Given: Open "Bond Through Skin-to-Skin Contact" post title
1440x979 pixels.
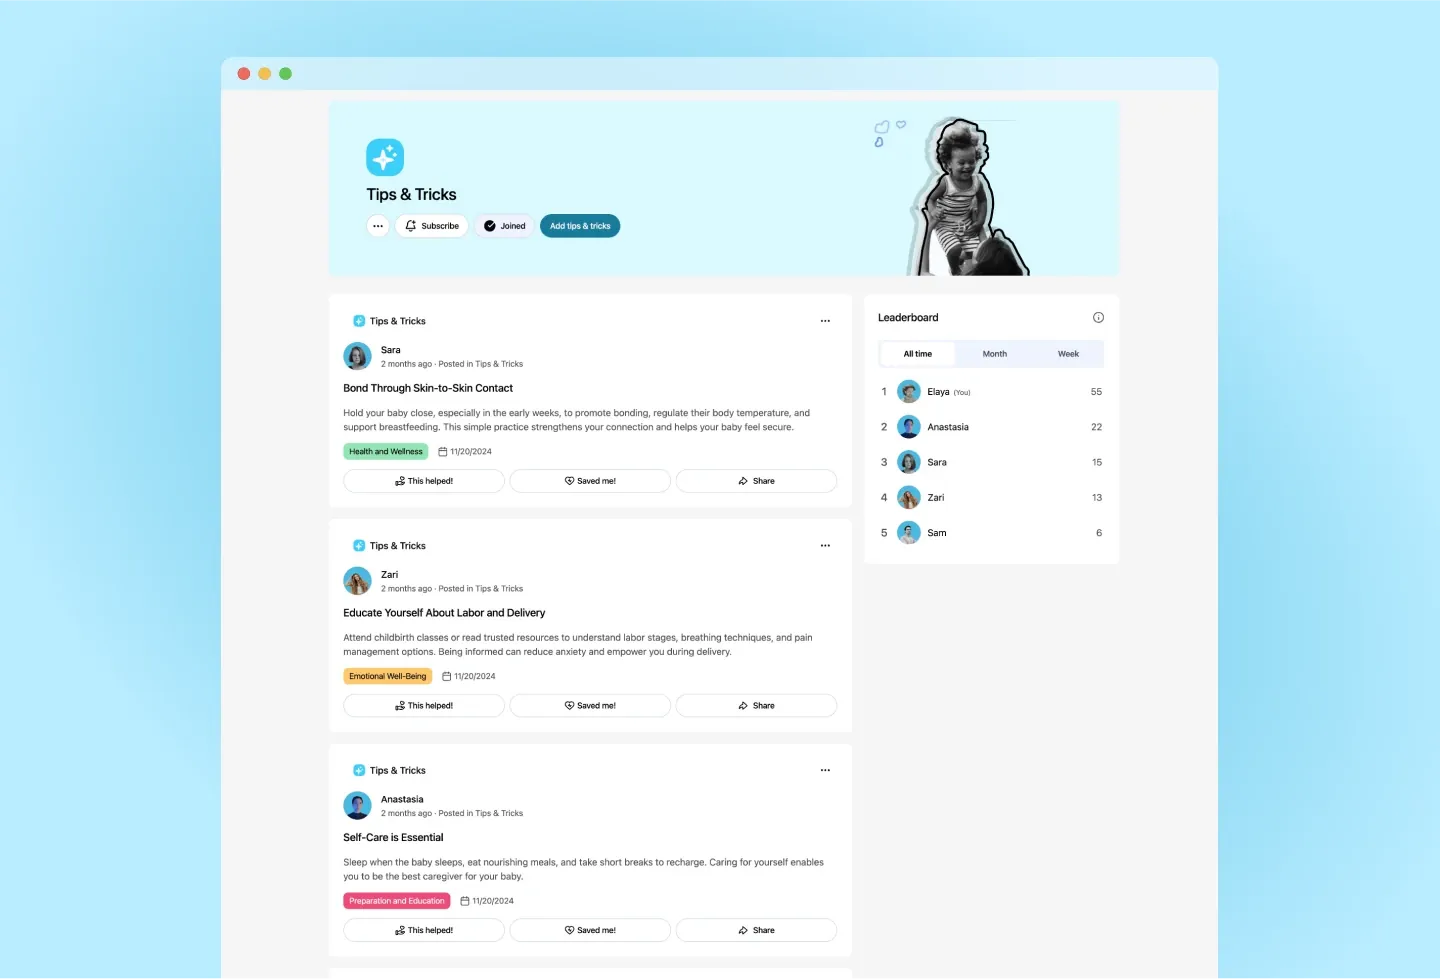Looking at the screenshot, I should [428, 388].
